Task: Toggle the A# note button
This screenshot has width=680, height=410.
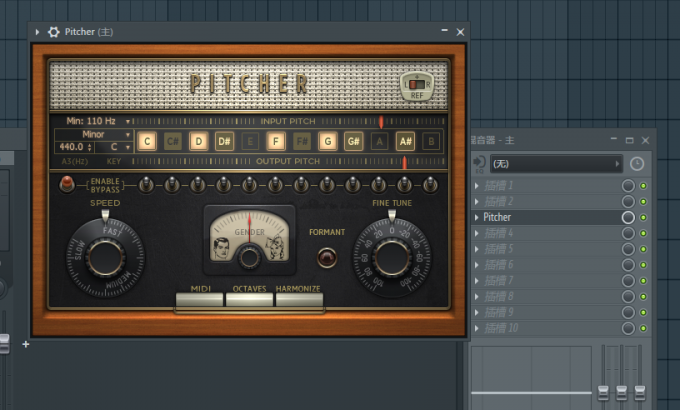Action: (x=405, y=141)
